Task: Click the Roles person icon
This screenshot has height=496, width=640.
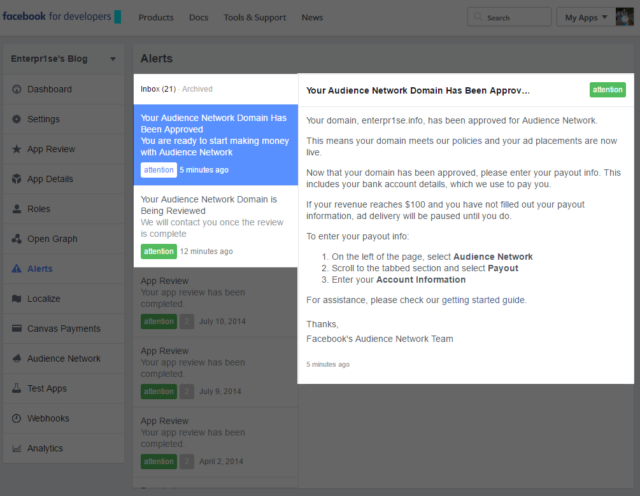Action: click(x=17, y=209)
